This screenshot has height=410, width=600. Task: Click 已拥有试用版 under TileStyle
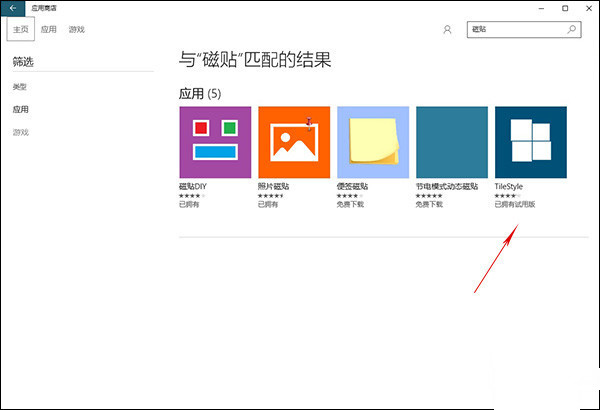pos(515,204)
